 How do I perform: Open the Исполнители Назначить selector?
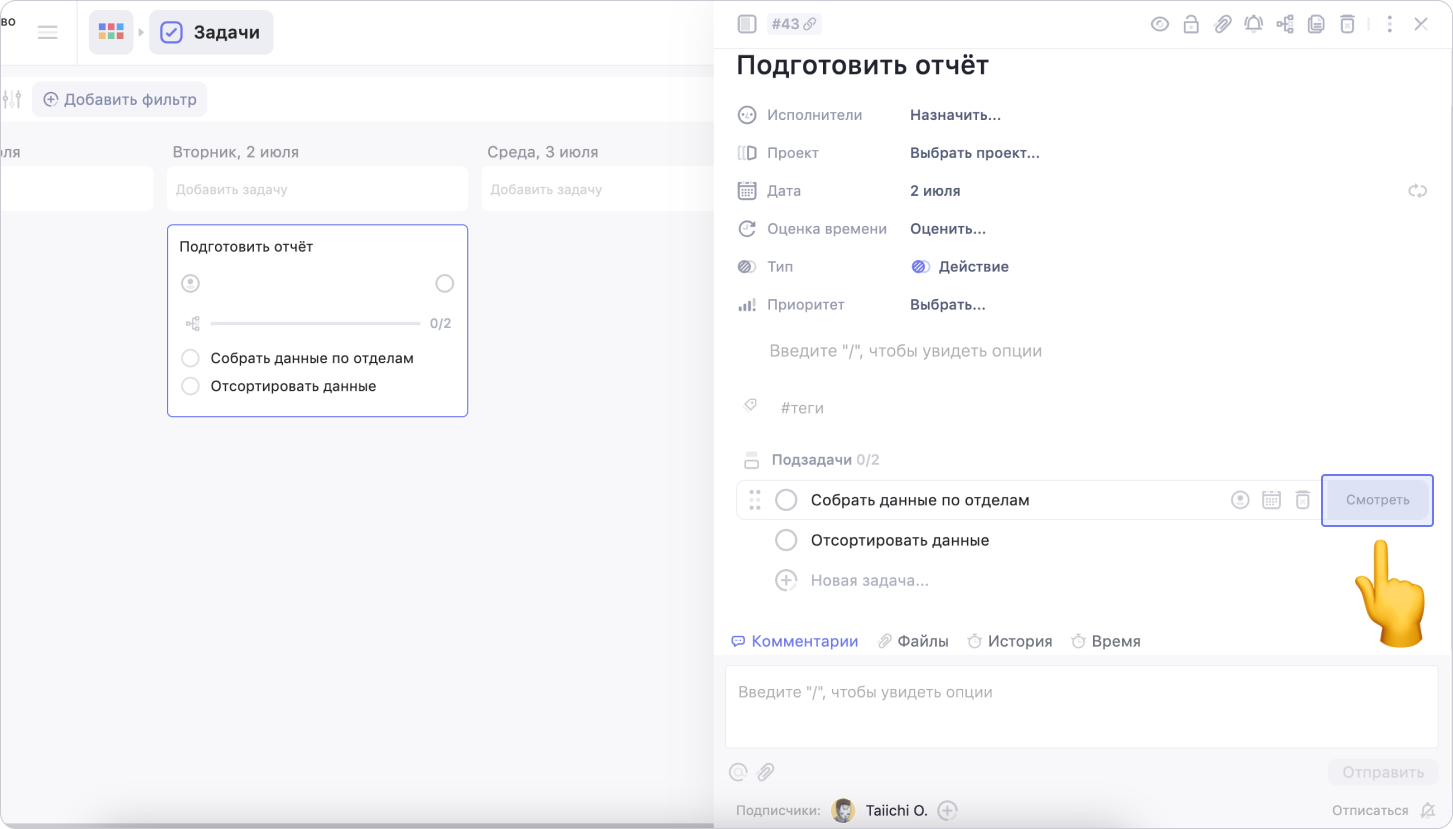955,115
